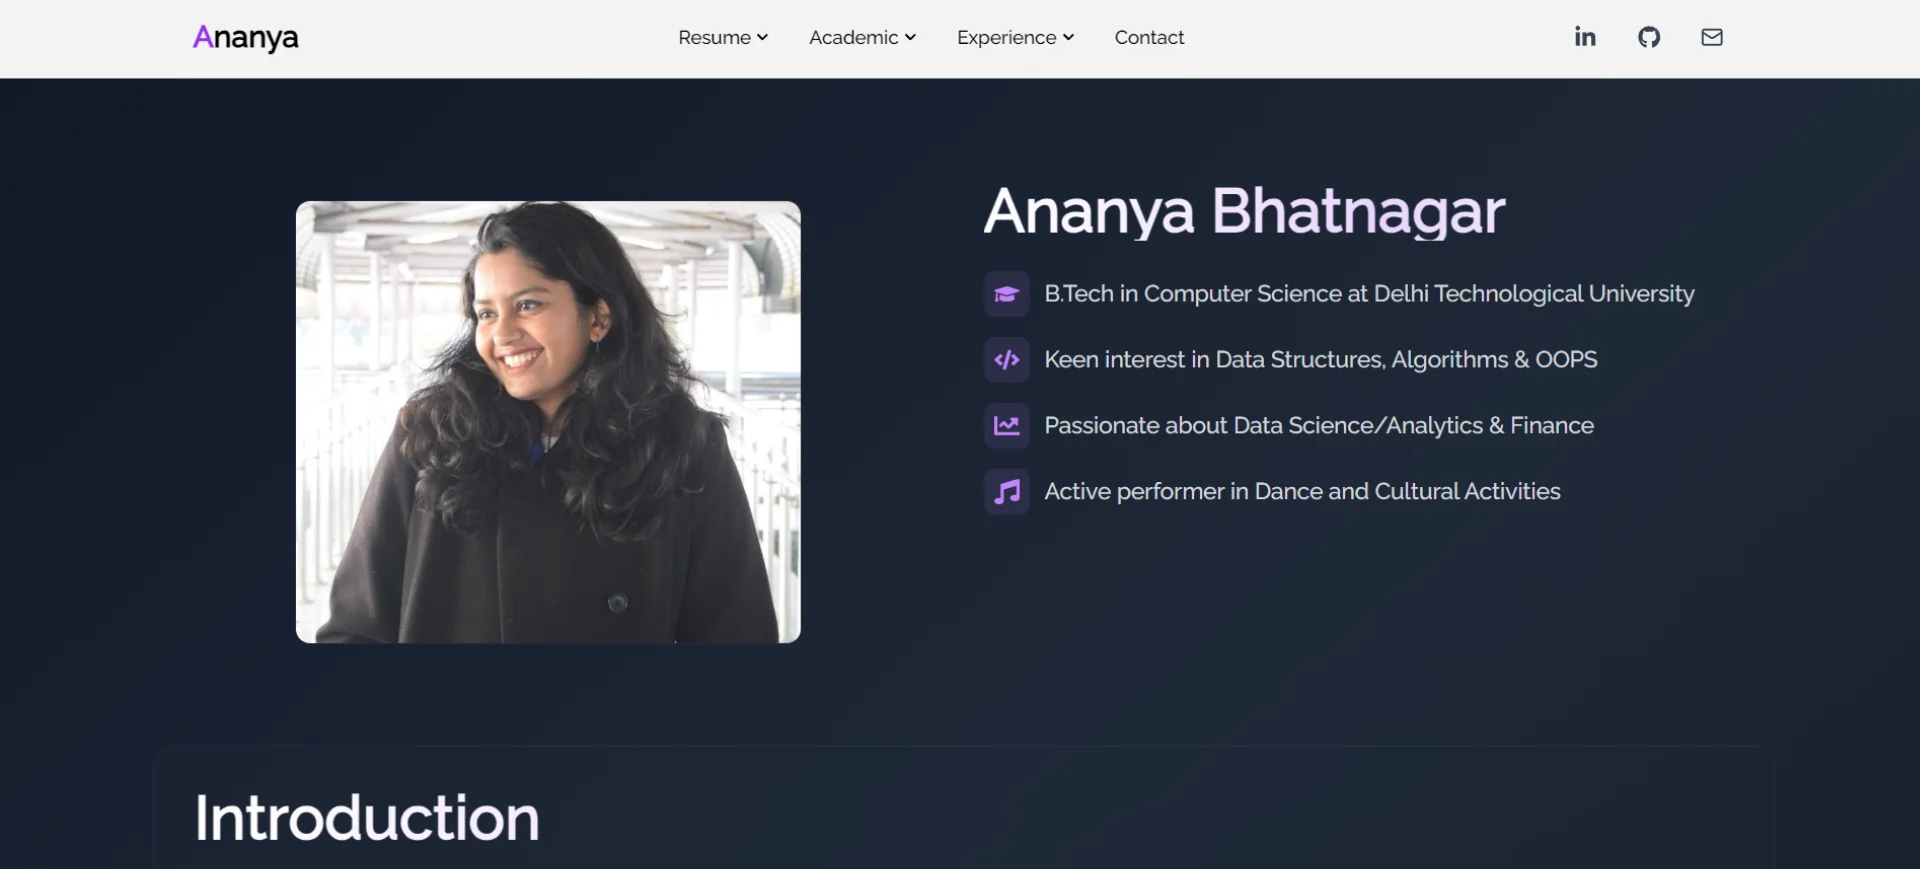
Task: Click the profile photo of Ananya
Action: point(548,422)
